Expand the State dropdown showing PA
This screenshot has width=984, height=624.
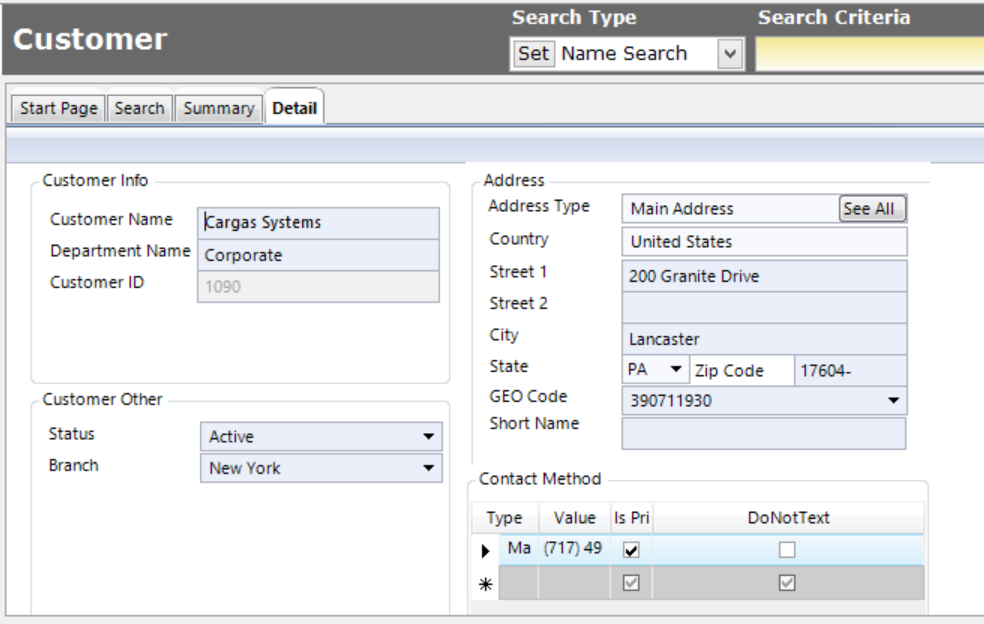tap(676, 370)
